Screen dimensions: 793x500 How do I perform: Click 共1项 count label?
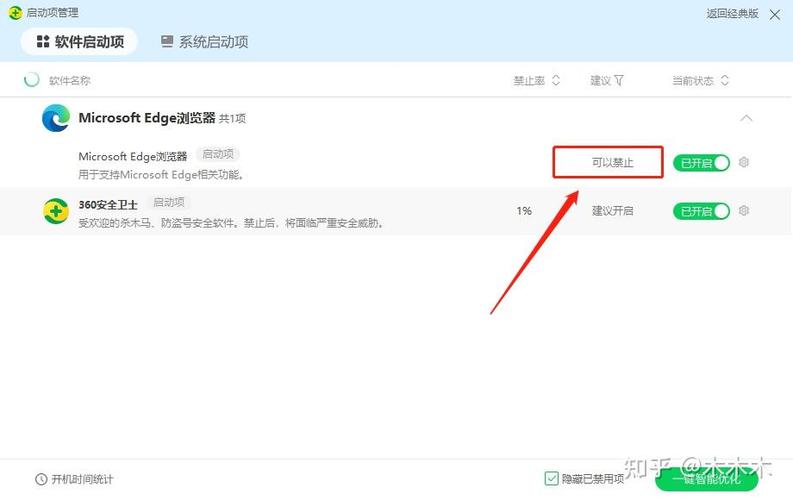tap(232, 118)
